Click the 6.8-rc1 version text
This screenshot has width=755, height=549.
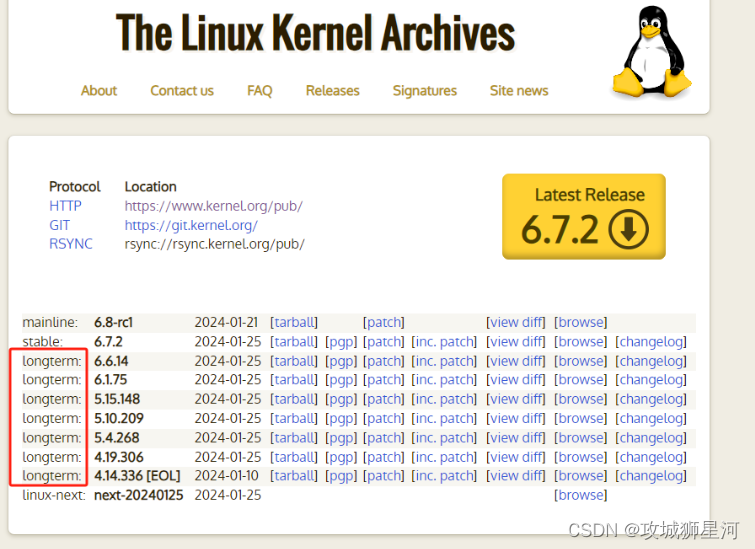pos(114,322)
